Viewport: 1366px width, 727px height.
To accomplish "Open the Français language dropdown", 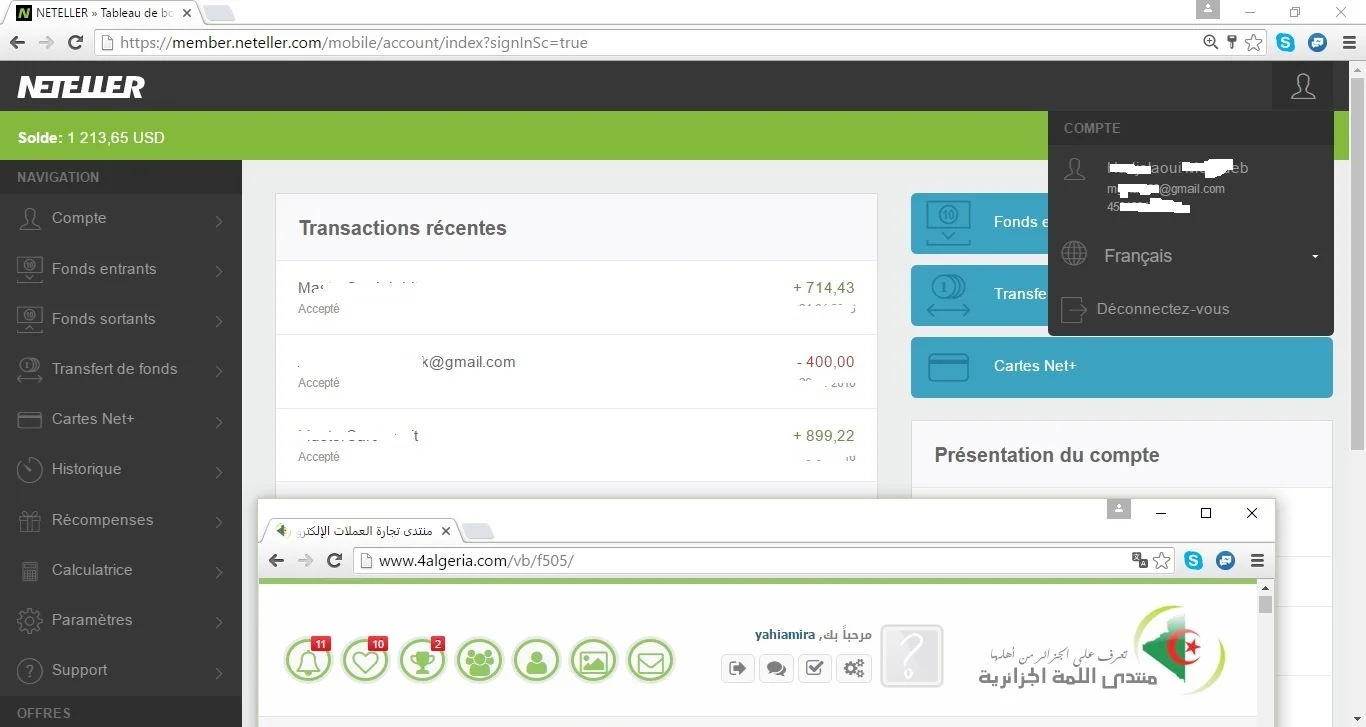I will click(x=1191, y=256).
